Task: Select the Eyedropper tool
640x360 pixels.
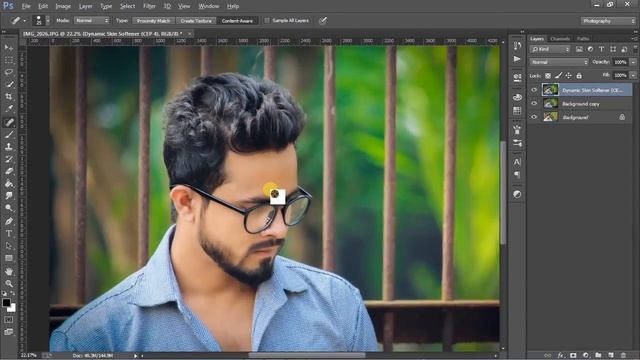Action: point(9,109)
